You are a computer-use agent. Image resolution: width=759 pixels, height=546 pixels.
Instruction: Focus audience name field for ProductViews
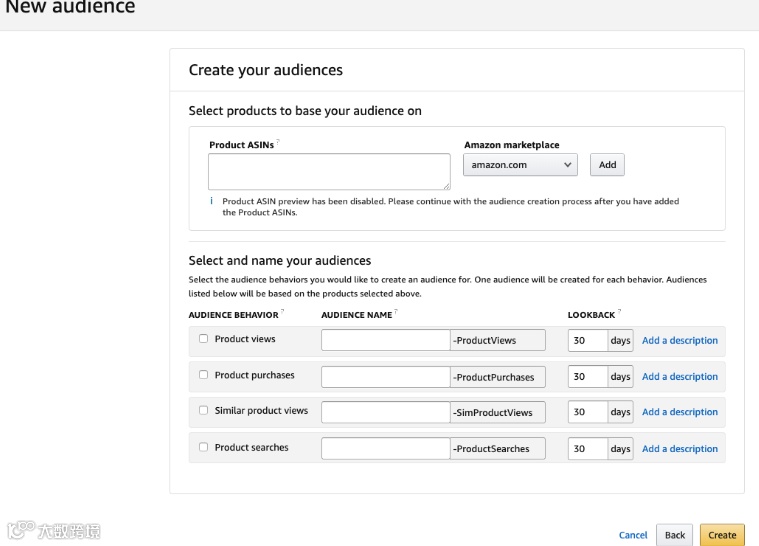[385, 340]
